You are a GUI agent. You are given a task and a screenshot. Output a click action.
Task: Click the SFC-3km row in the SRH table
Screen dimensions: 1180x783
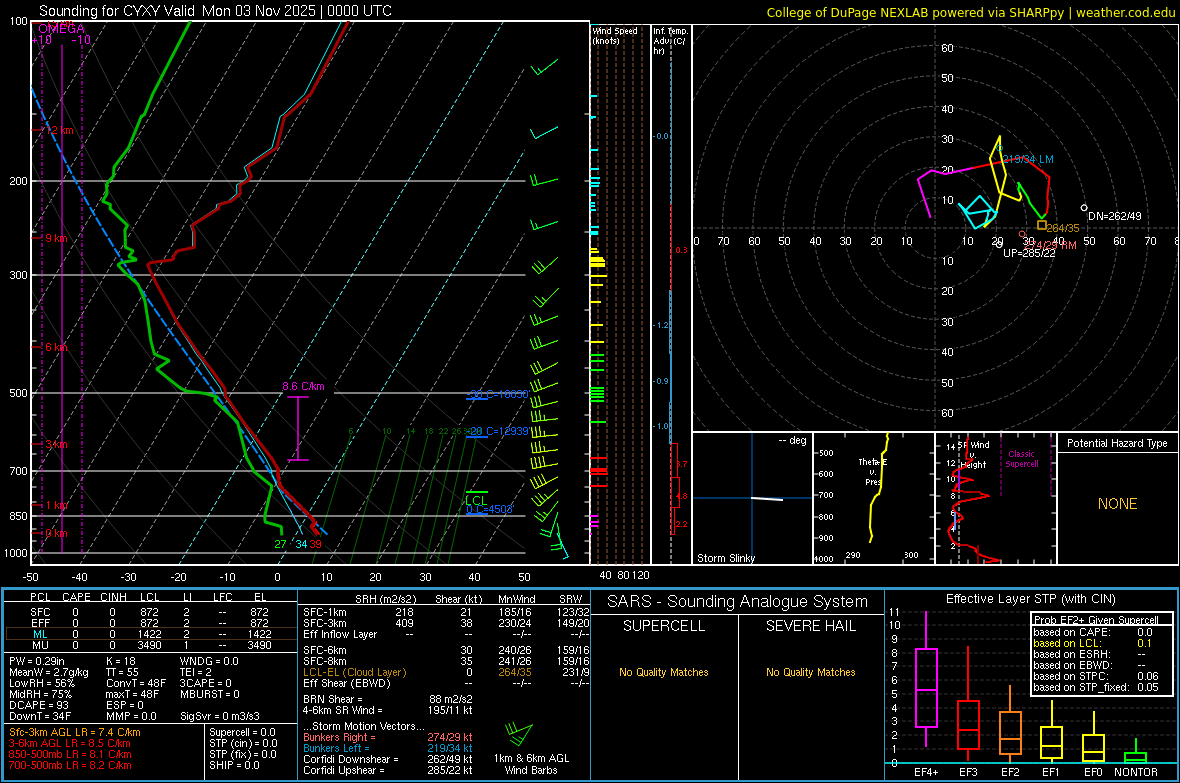[446, 623]
